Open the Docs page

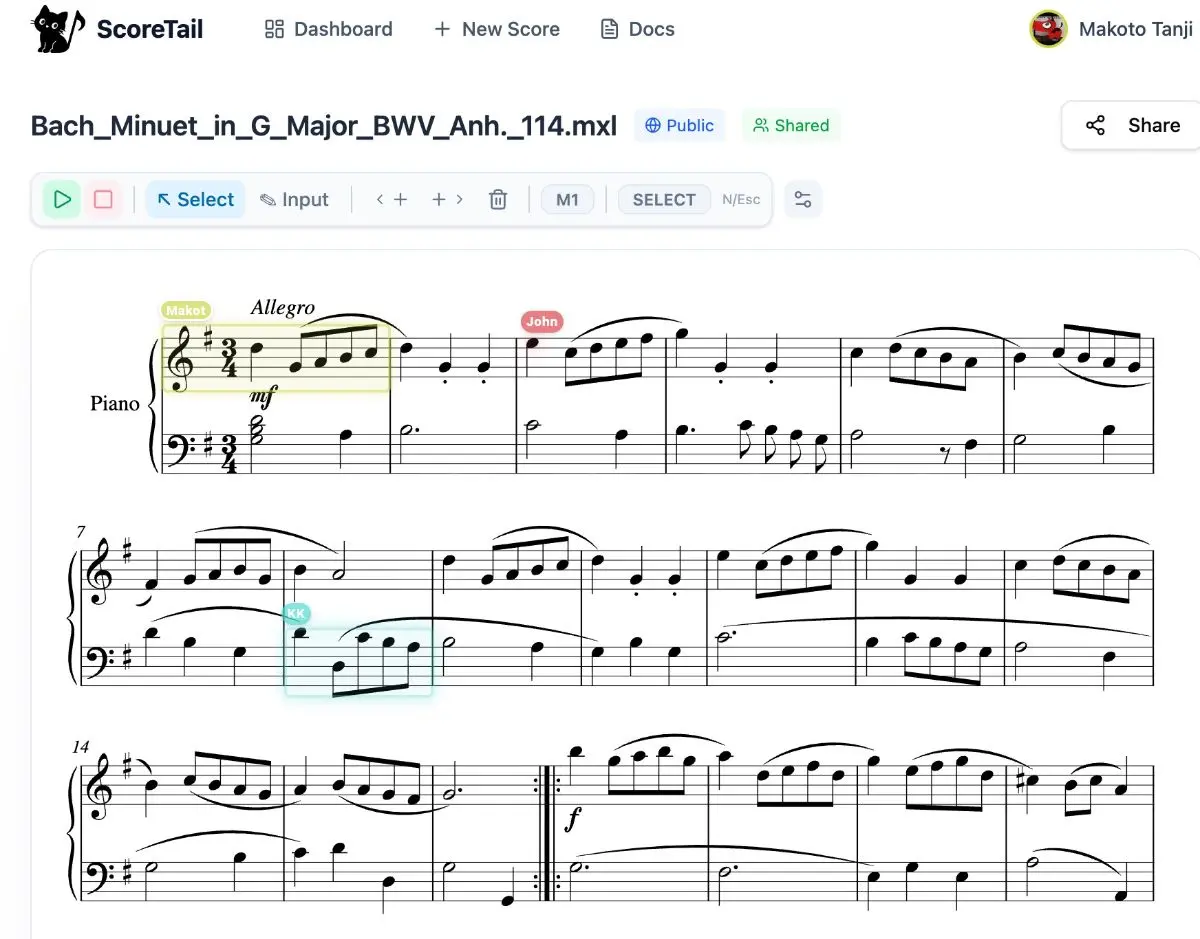(x=637, y=29)
